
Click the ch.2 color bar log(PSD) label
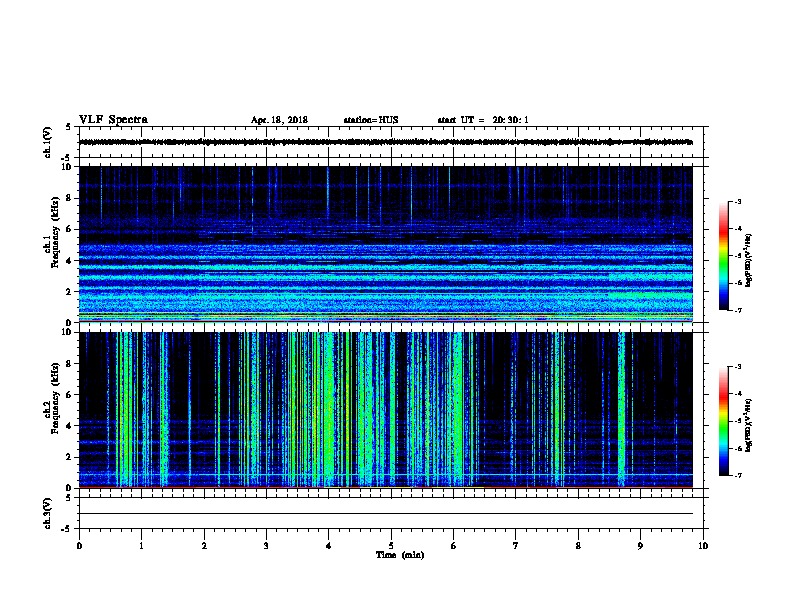click(x=748, y=425)
